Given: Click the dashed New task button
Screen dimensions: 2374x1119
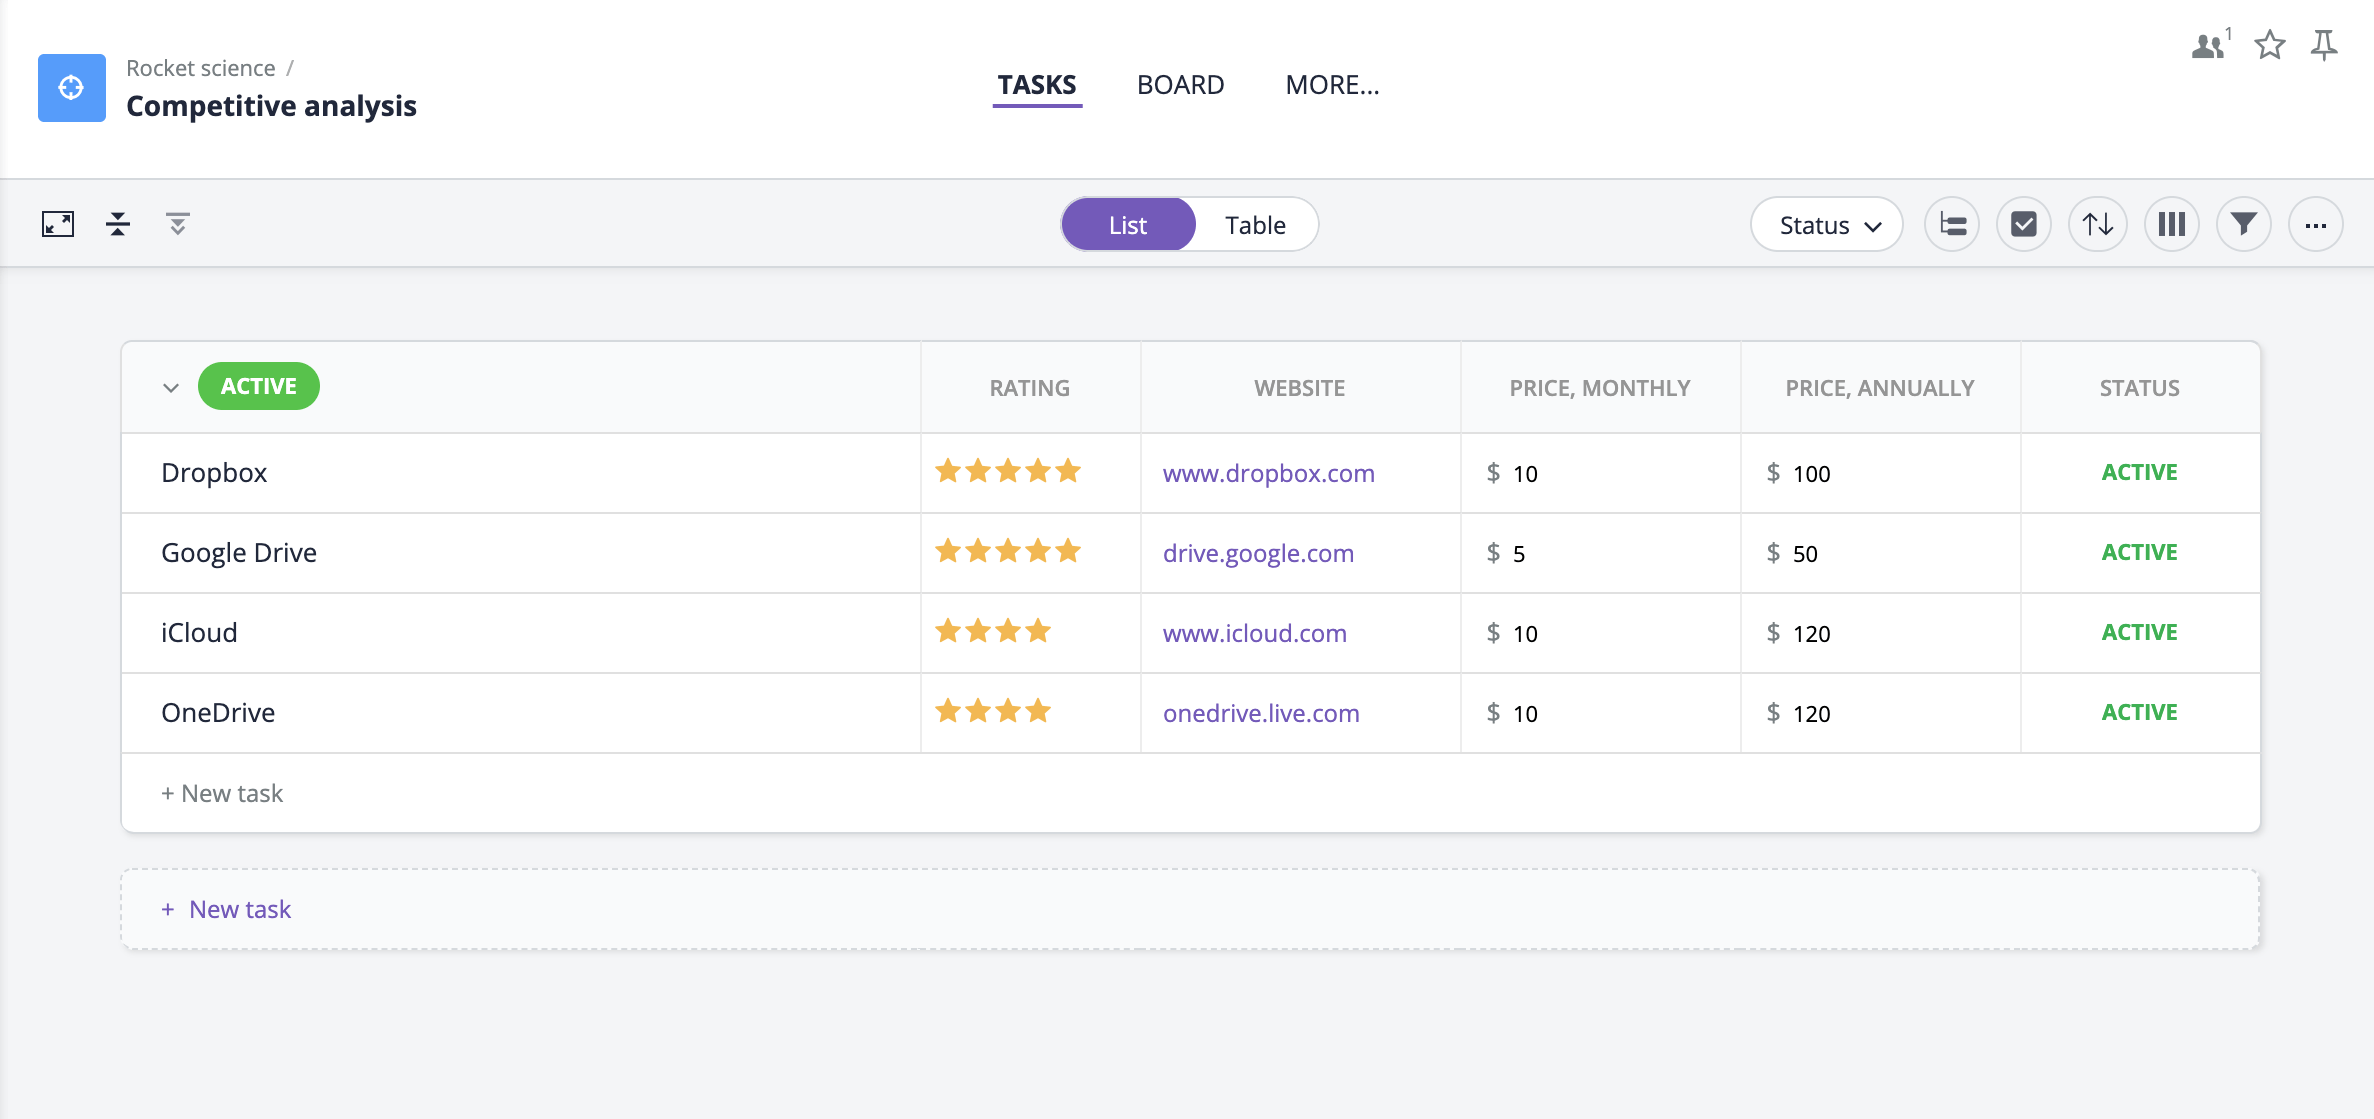Looking at the screenshot, I should [x=1190, y=909].
